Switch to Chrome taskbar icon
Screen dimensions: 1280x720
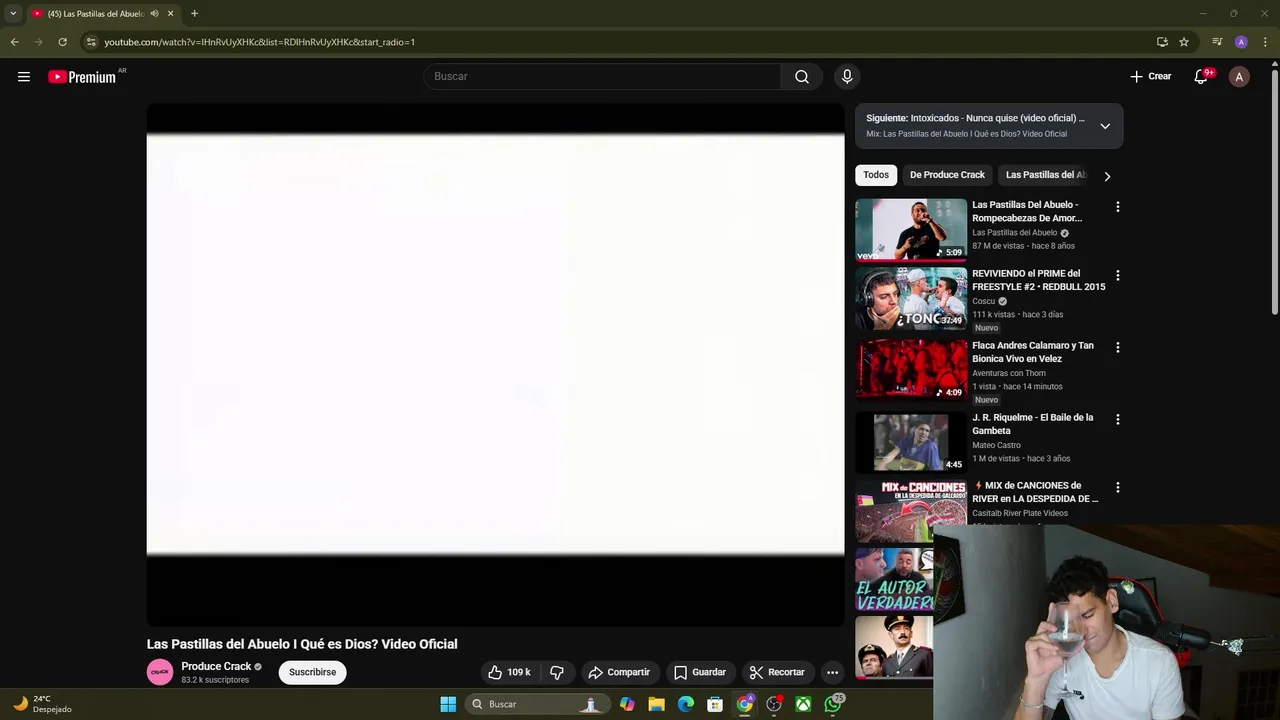pyautogui.click(x=745, y=704)
